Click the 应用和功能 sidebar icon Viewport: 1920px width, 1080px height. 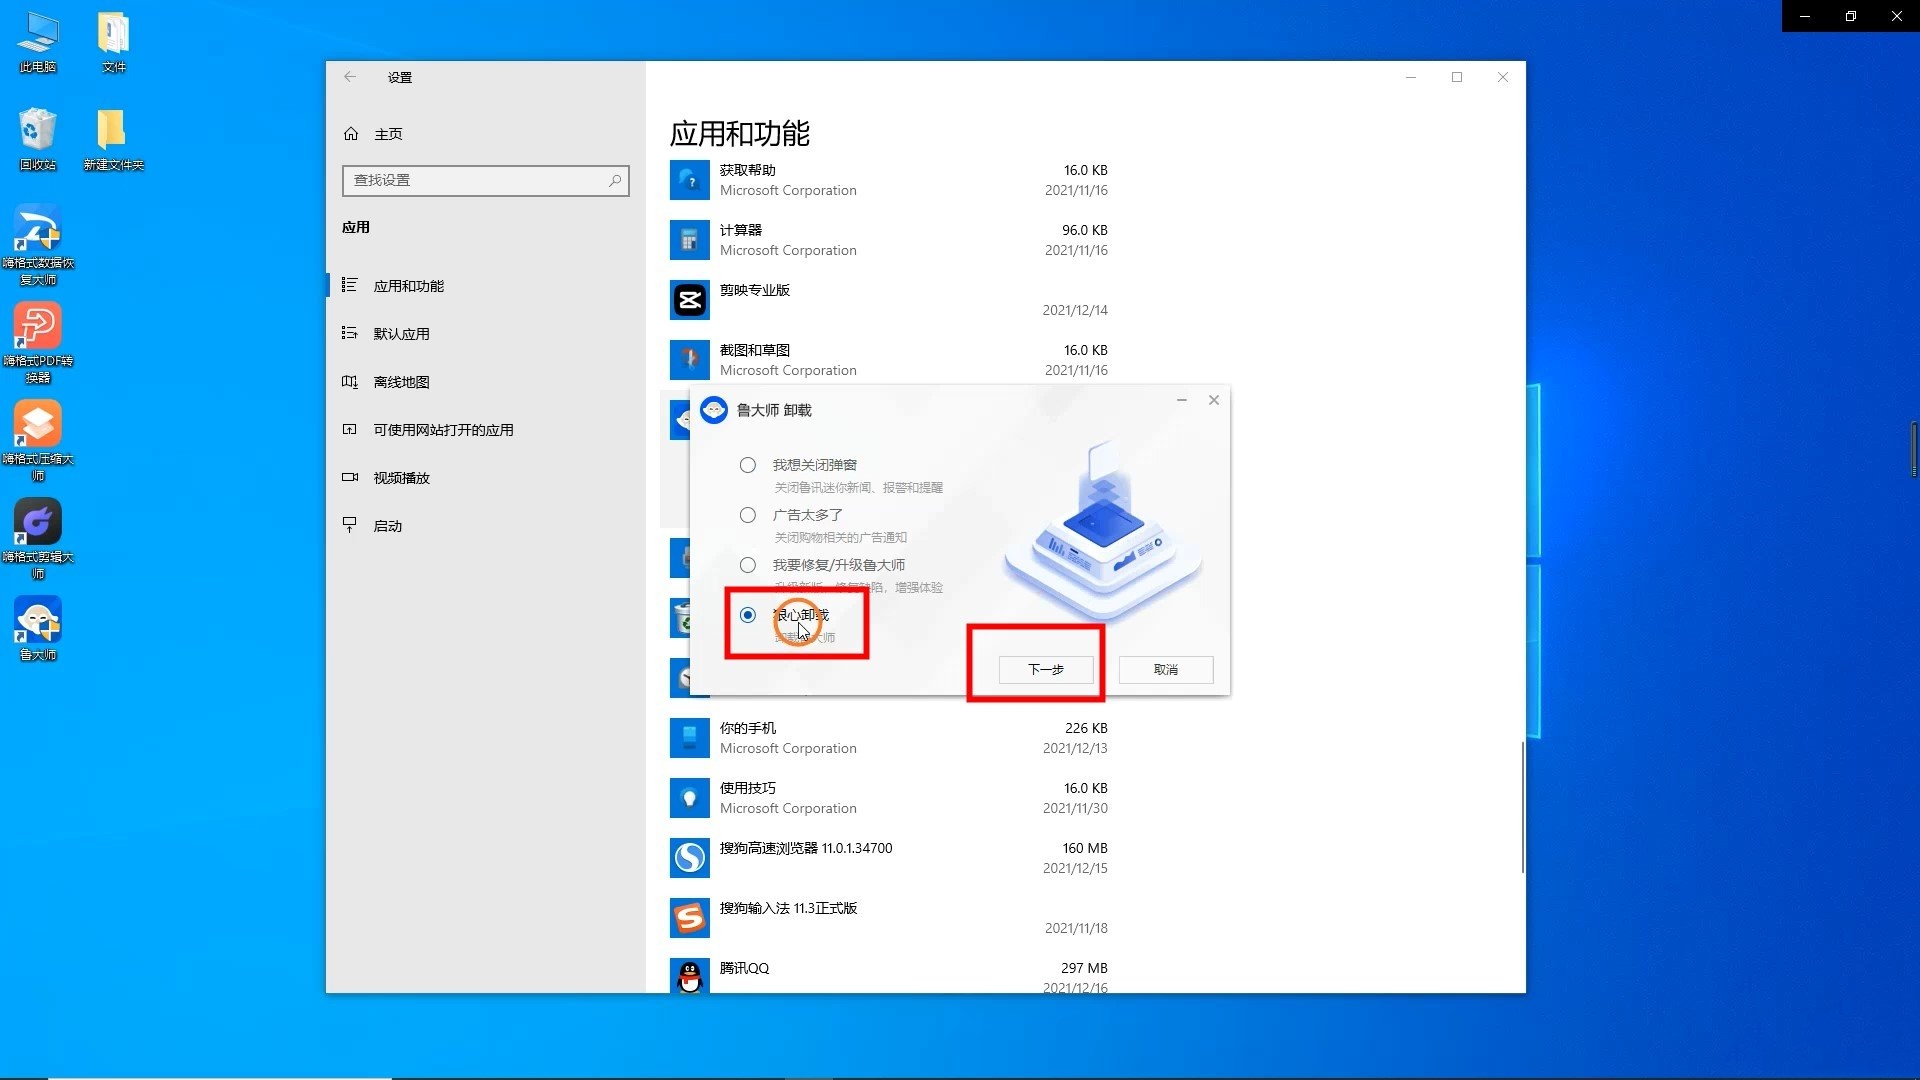[x=349, y=285]
